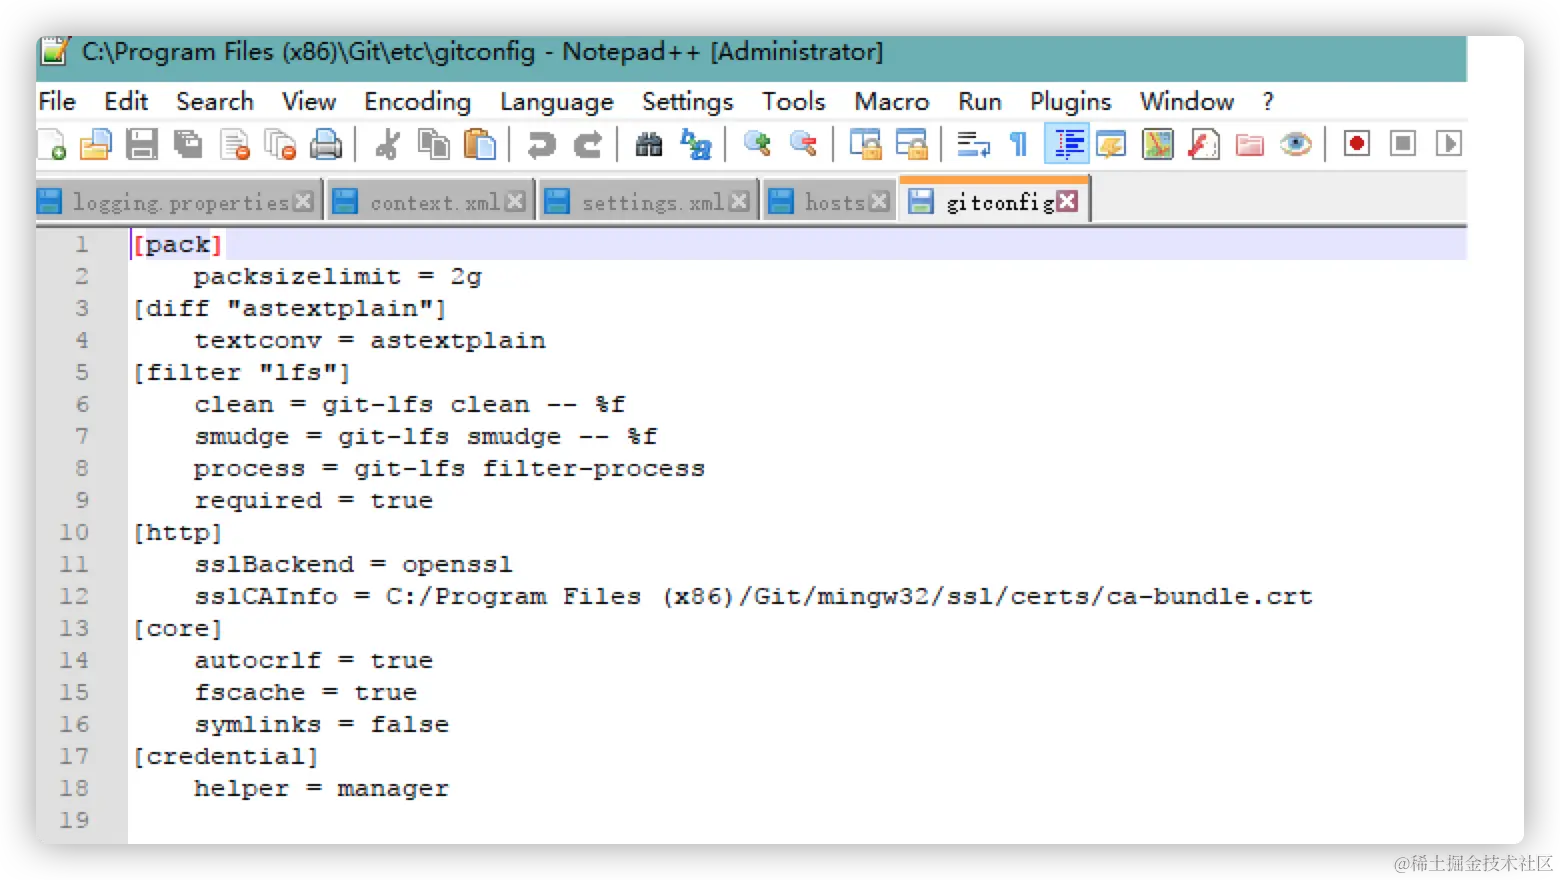Open the Plugins menu

coord(1071,102)
